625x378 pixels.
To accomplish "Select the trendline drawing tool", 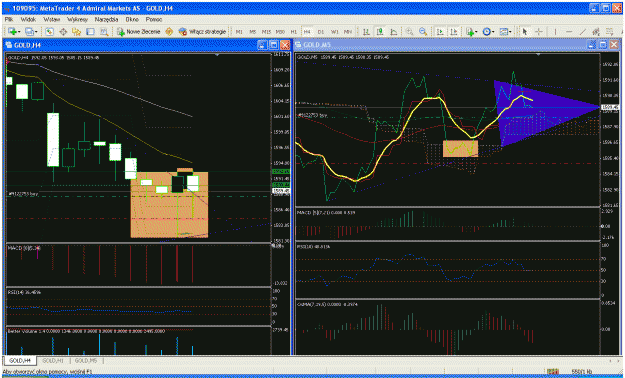I will click(582, 32).
